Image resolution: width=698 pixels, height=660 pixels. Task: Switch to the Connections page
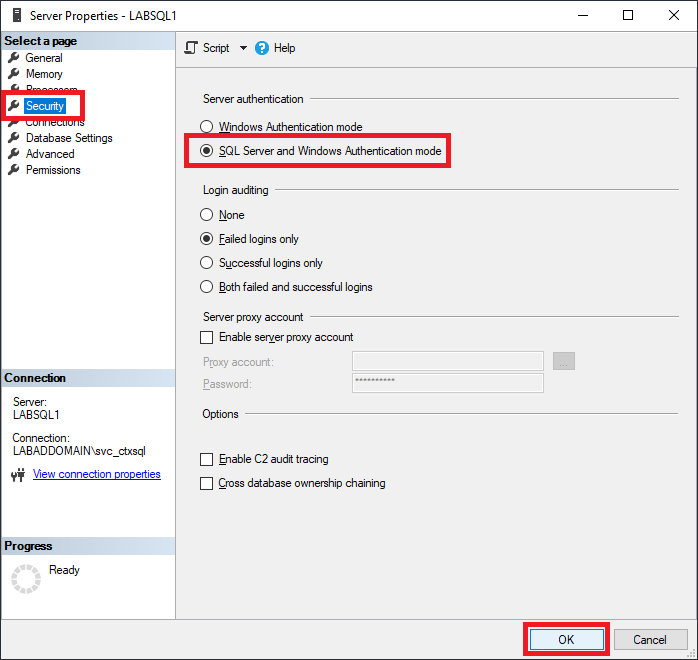tap(55, 122)
